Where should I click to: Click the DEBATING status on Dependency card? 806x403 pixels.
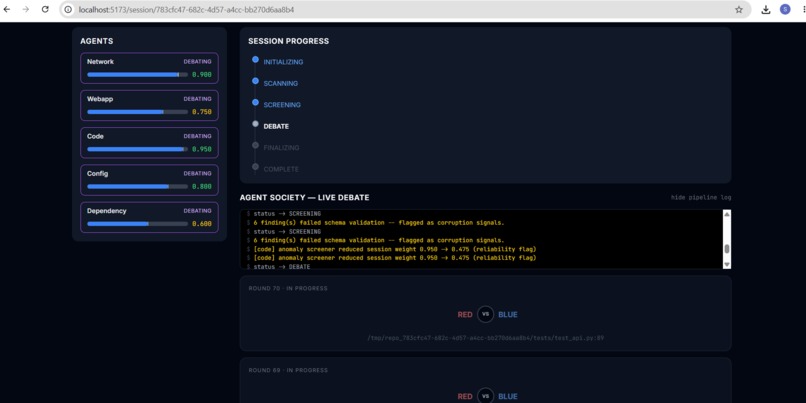(197, 211)
